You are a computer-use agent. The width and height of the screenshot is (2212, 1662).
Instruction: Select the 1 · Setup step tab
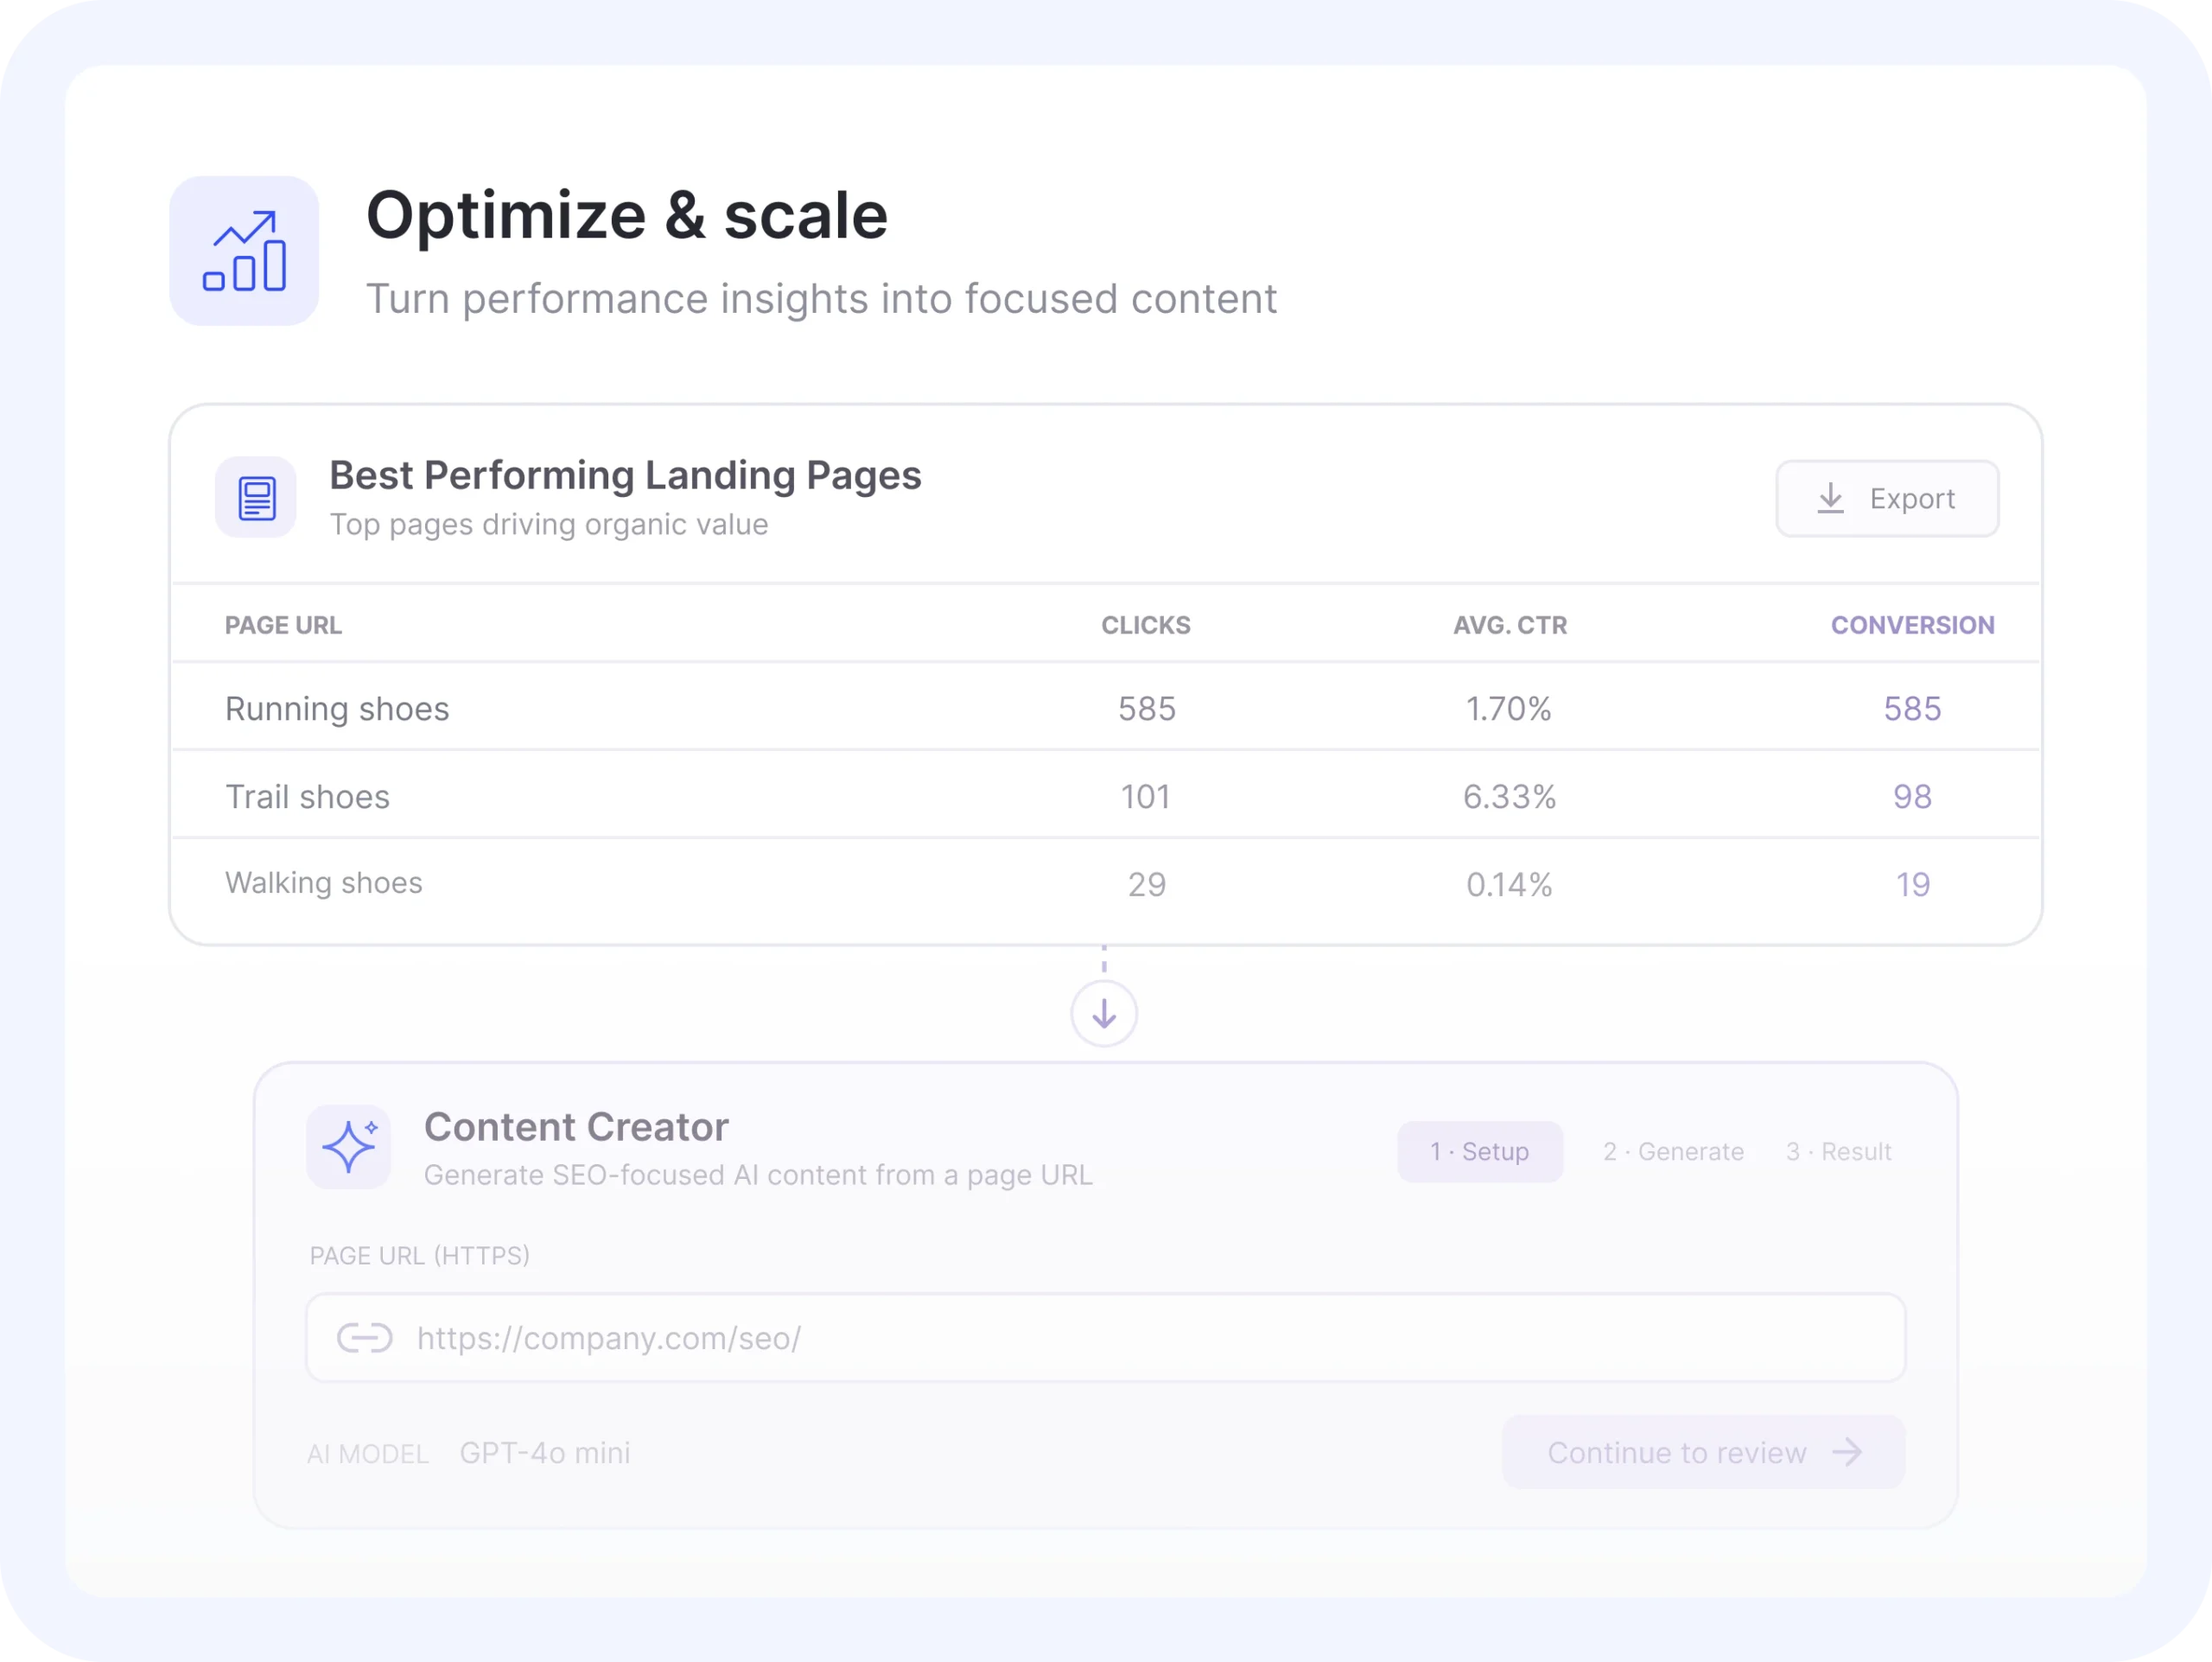click(x=1480, y=1152)
